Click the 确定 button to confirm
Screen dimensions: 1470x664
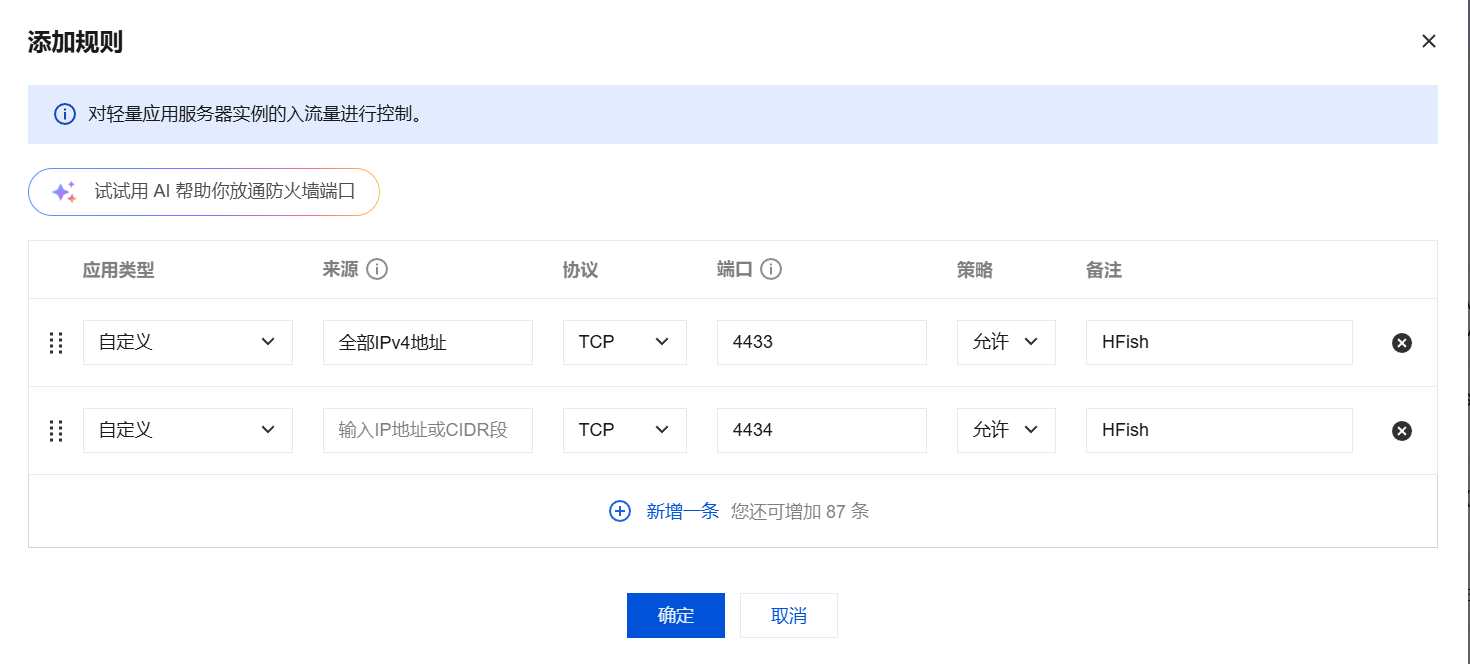coord(675,615)
